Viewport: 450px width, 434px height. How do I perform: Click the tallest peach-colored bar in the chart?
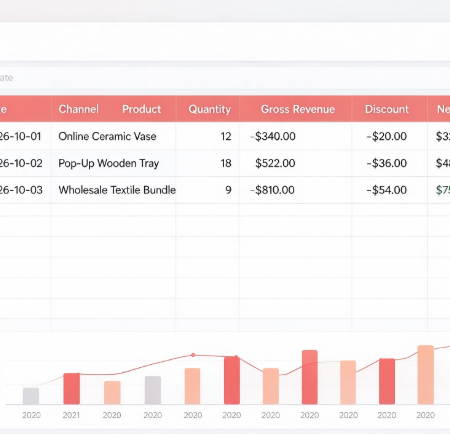tap(426, 375)
